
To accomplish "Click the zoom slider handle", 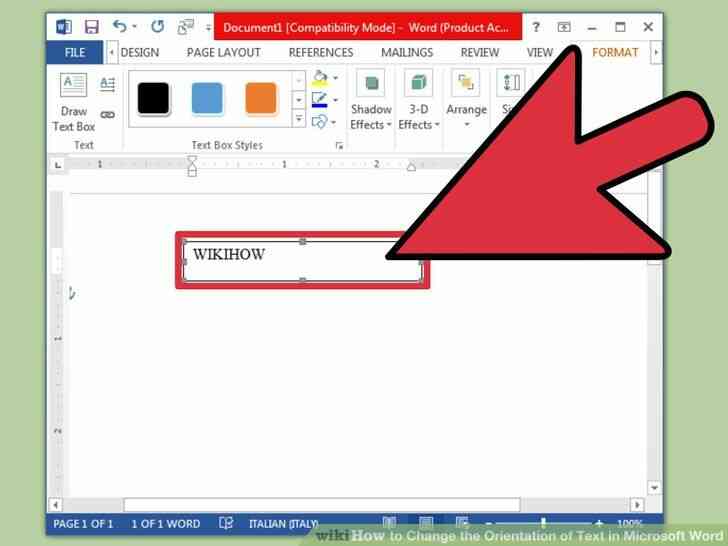I will tap(543, 523).
